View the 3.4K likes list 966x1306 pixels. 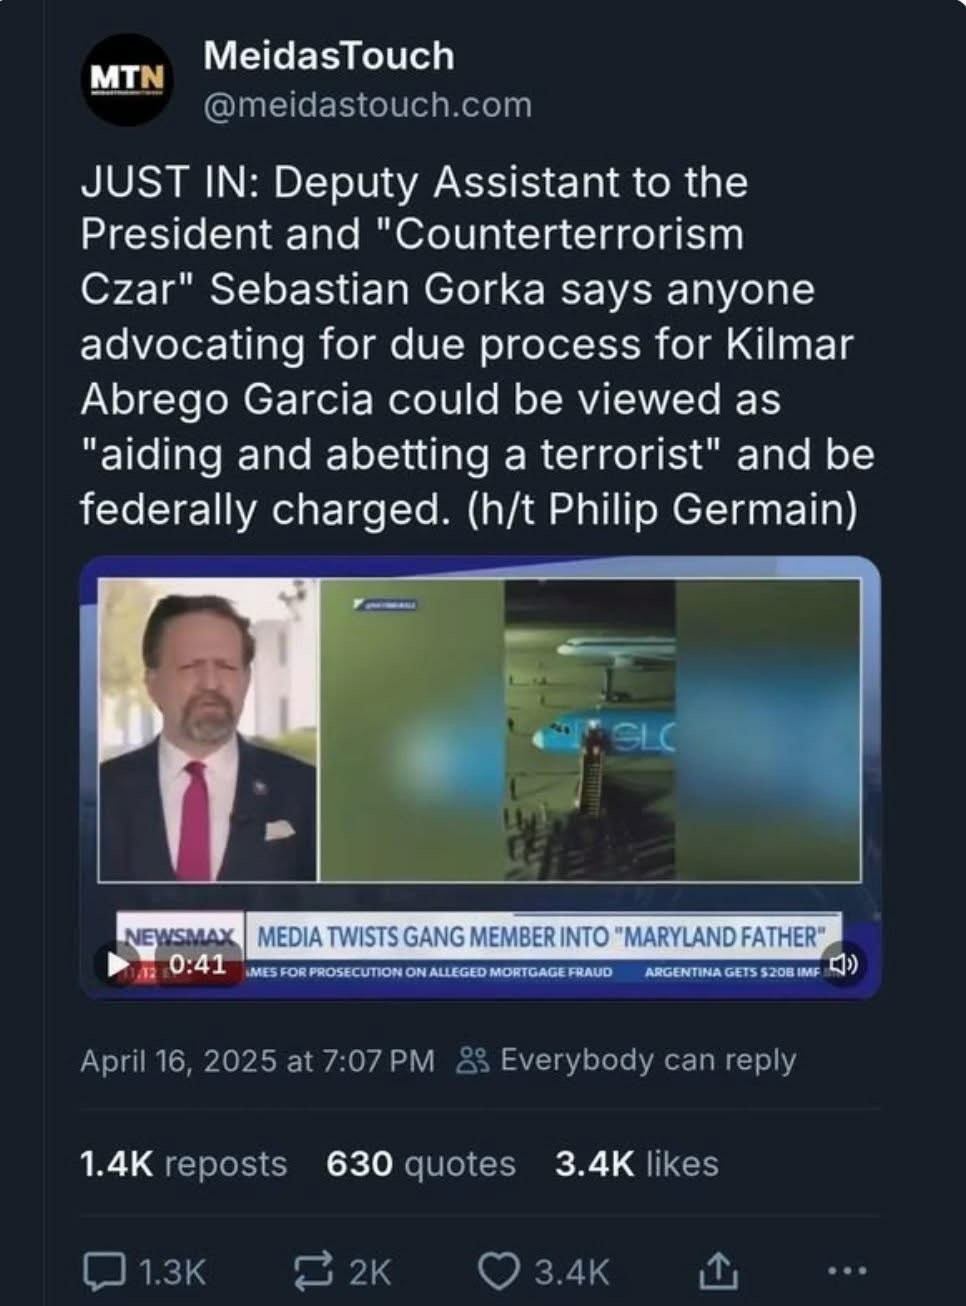click(636, 1164)
